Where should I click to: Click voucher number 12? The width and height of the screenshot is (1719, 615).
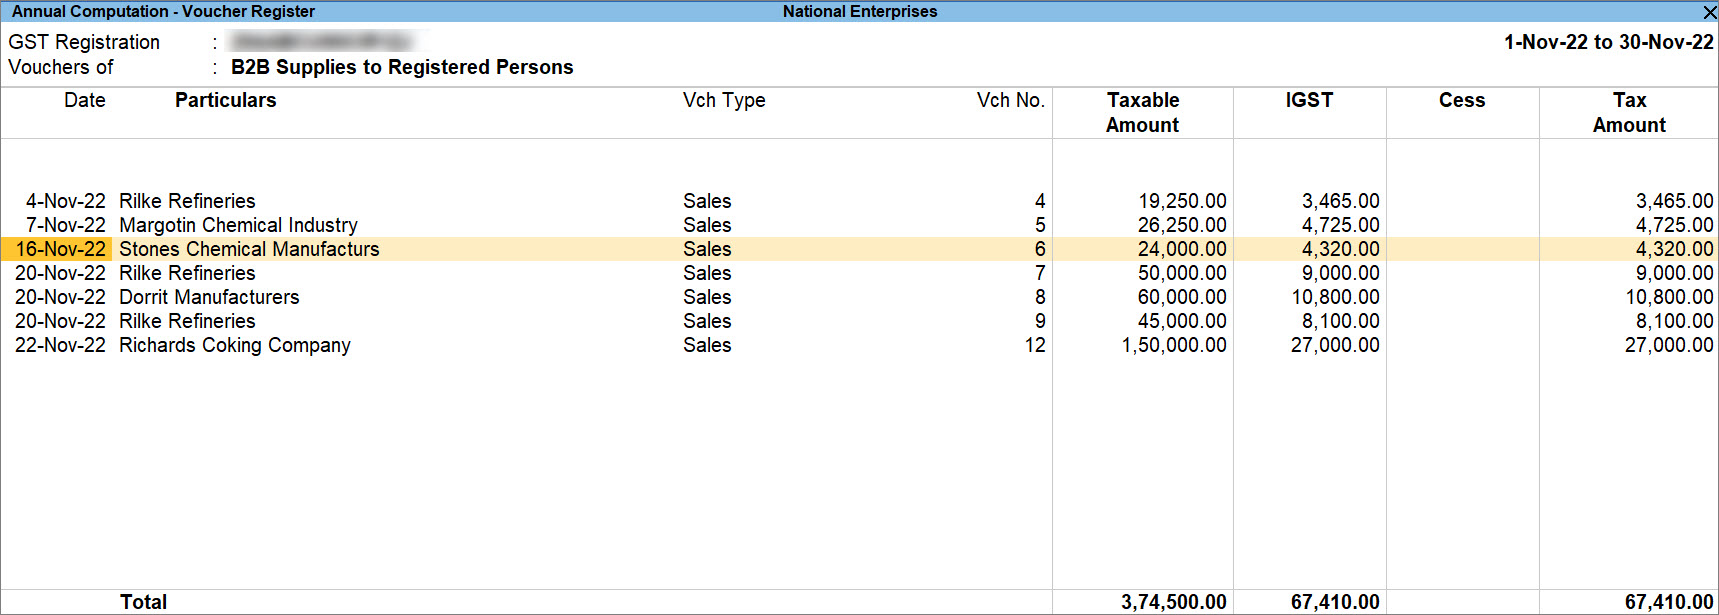click(1035, 345)
